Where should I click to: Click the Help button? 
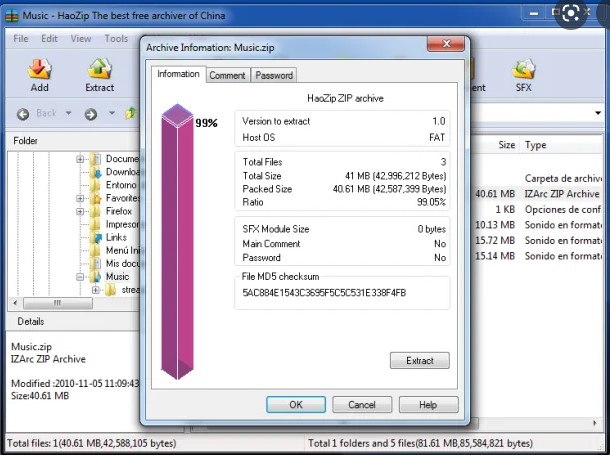(428, 405)
